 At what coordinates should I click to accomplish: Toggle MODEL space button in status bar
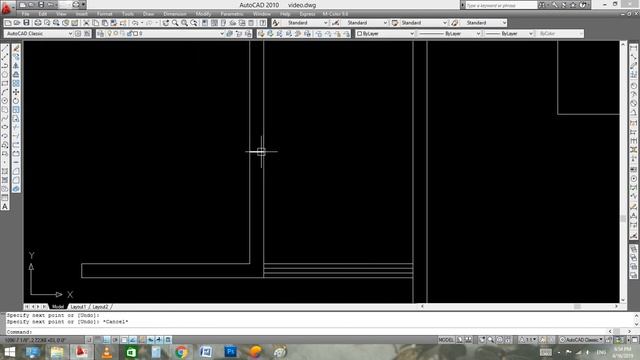click(x=446, y=340)
